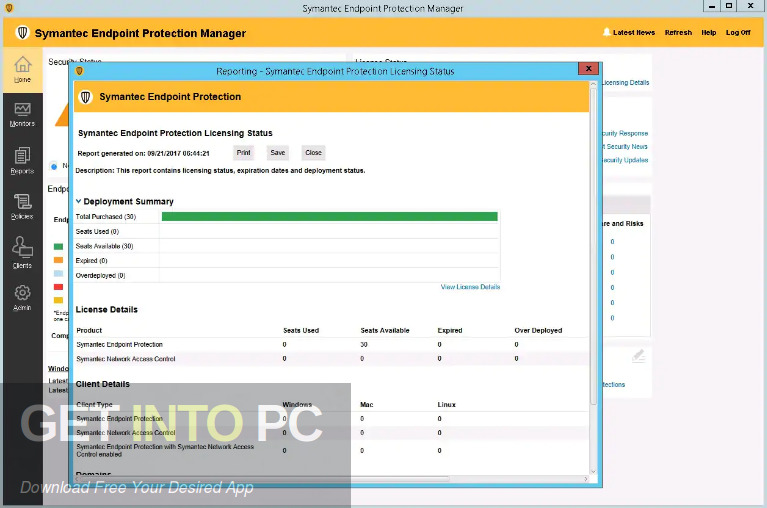
Task: Open the Policies section in the sidebar
Action: click(23, 206)
